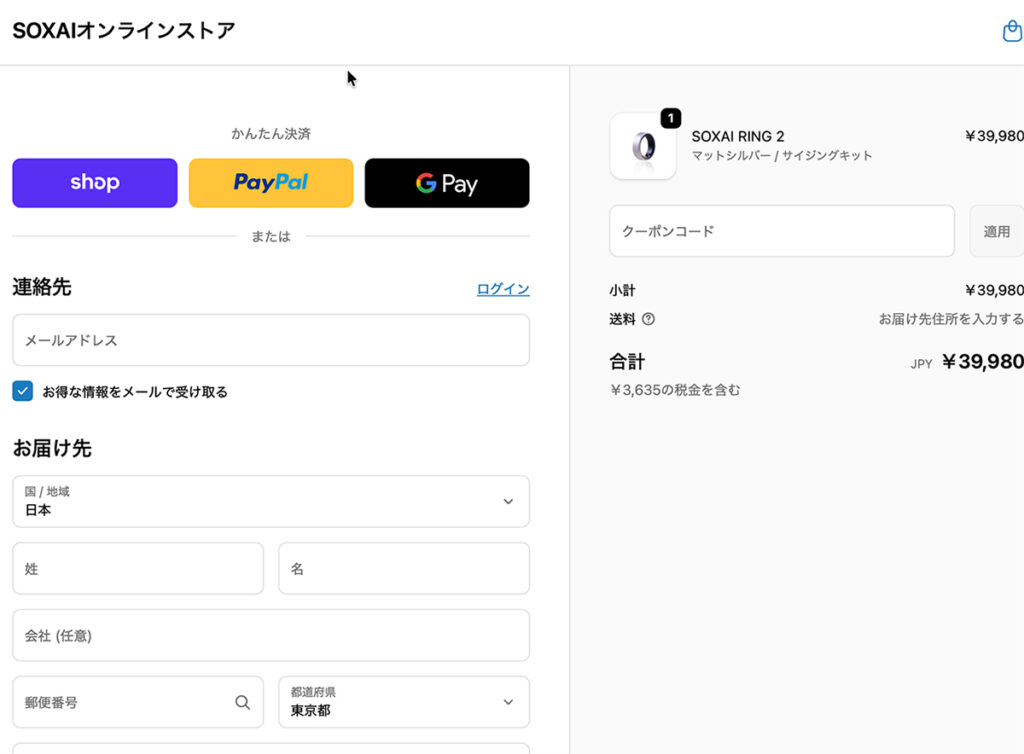Focus the メールアドレス email field
Image resolution: width=1024 pixels, height=754 pixels.
coord(271,340)
